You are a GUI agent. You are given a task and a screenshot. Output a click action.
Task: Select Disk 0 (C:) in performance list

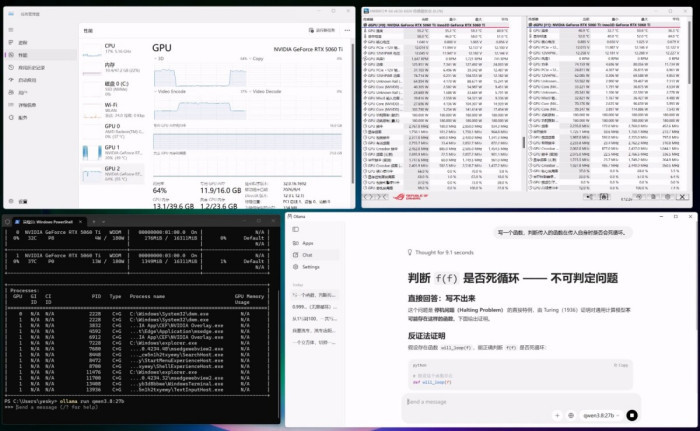click(113, 88)
